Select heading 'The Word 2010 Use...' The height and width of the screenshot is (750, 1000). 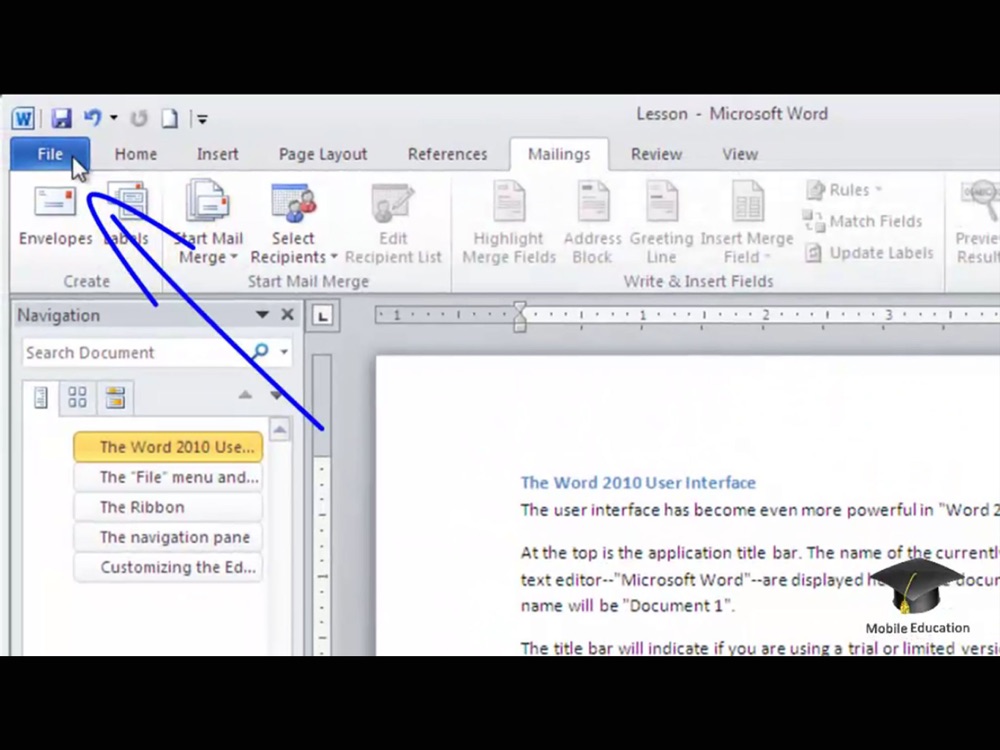point(168,447)
